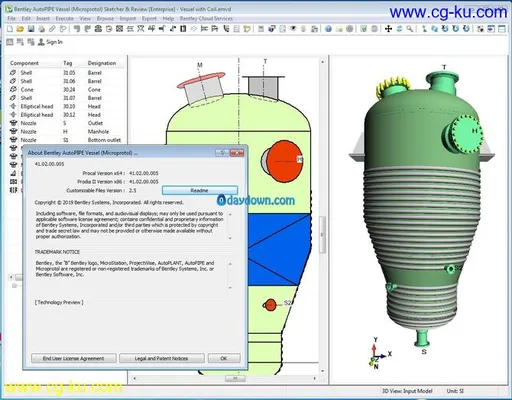Click the sketch view horizontal scroll left arrow
The width and height of the screenshot is (512, 400).
(x=134, y=378)
